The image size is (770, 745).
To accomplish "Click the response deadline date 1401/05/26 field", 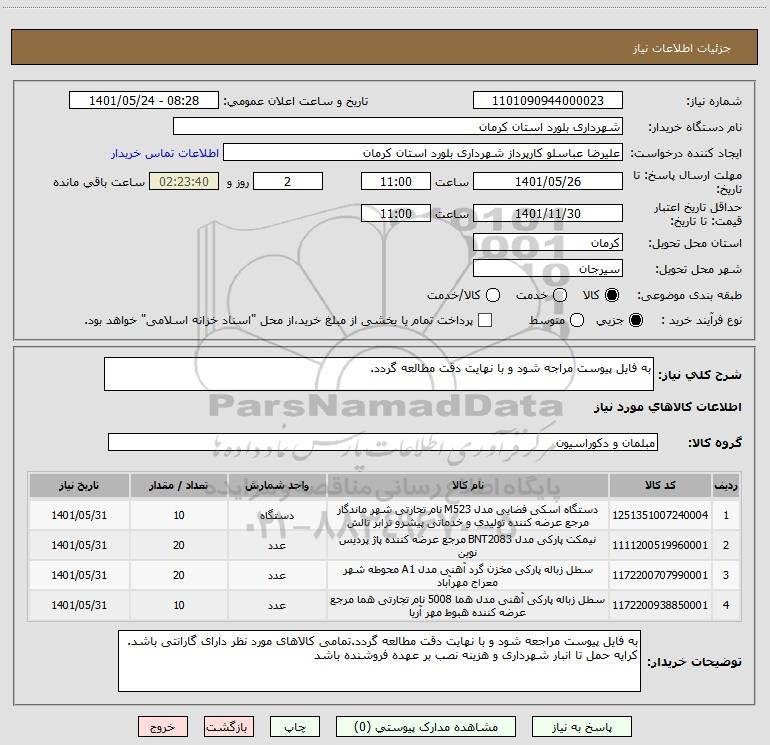I will pyautogui.click(x=548, y=181).
